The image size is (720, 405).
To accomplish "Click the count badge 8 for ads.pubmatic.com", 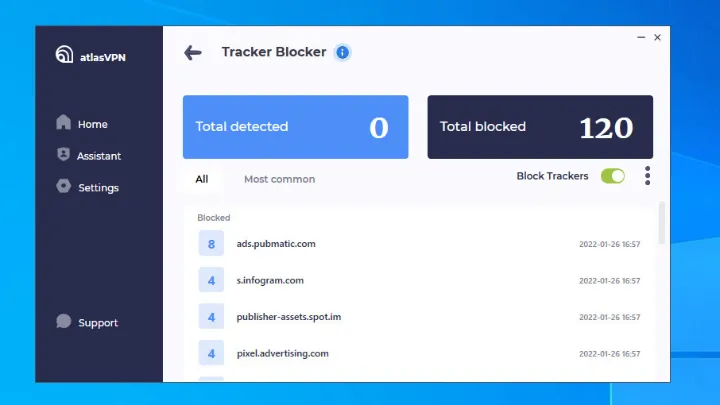I will 211,243.
